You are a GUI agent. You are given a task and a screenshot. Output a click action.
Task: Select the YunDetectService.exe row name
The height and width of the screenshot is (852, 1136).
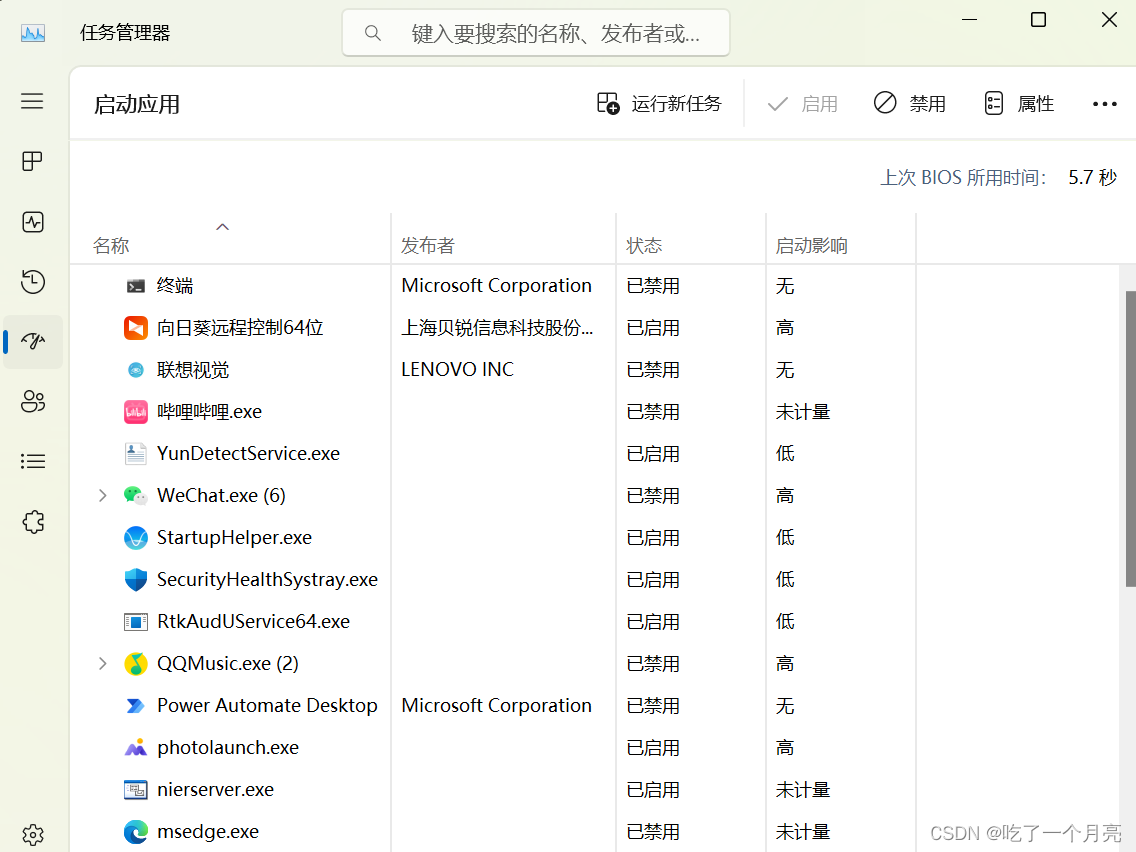[x=248, y=454]
